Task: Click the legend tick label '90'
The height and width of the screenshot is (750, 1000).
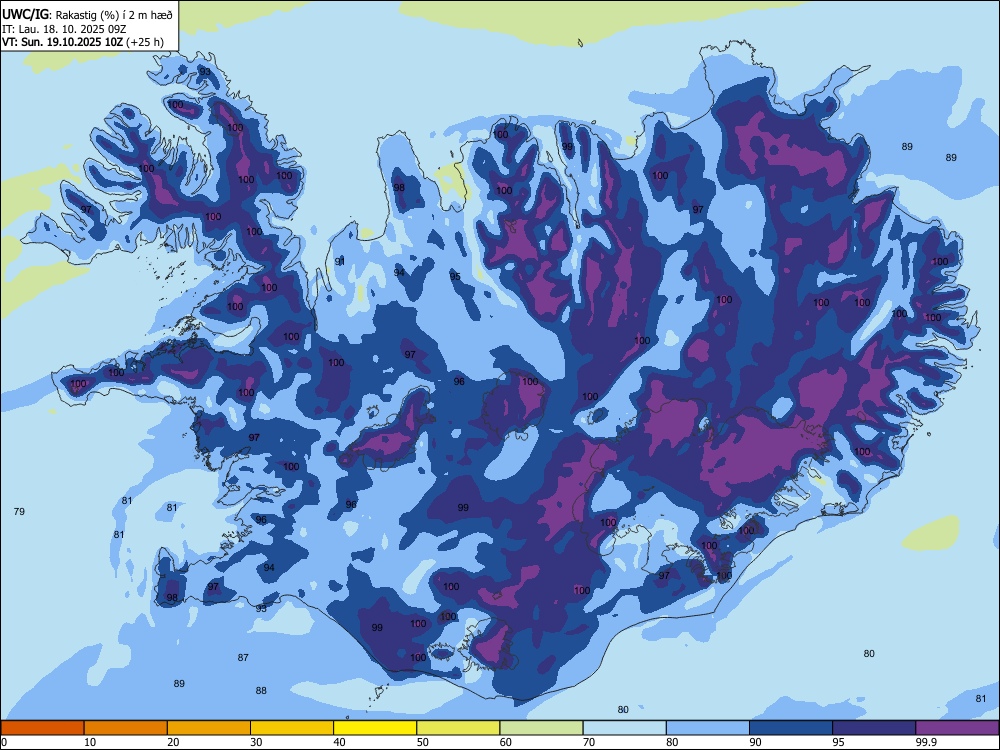Action: [755, 742]
